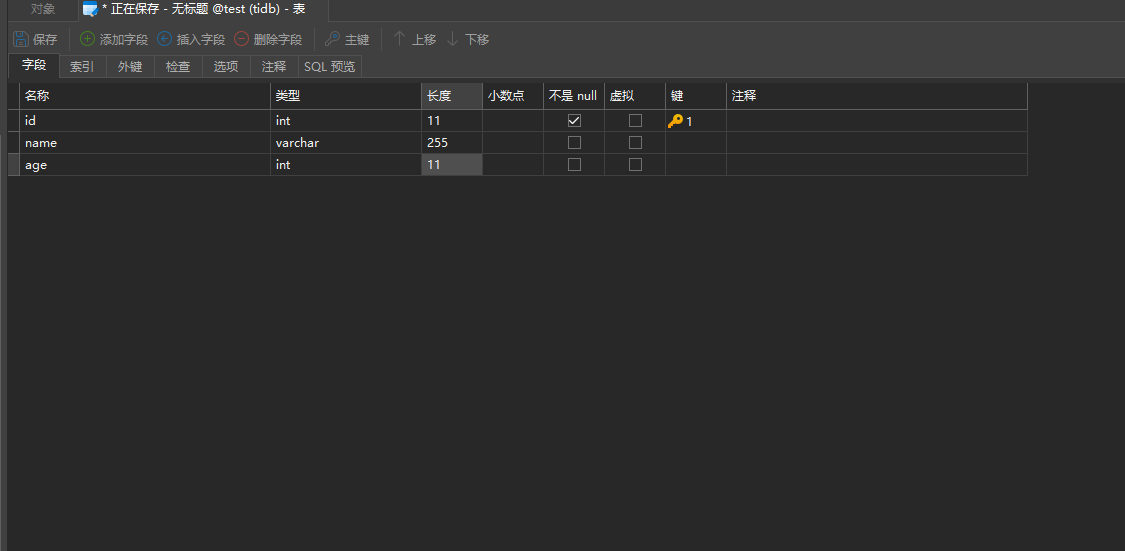Click the Primary Key (主键) label
The image size is (1125, 551).
[357, 39]
